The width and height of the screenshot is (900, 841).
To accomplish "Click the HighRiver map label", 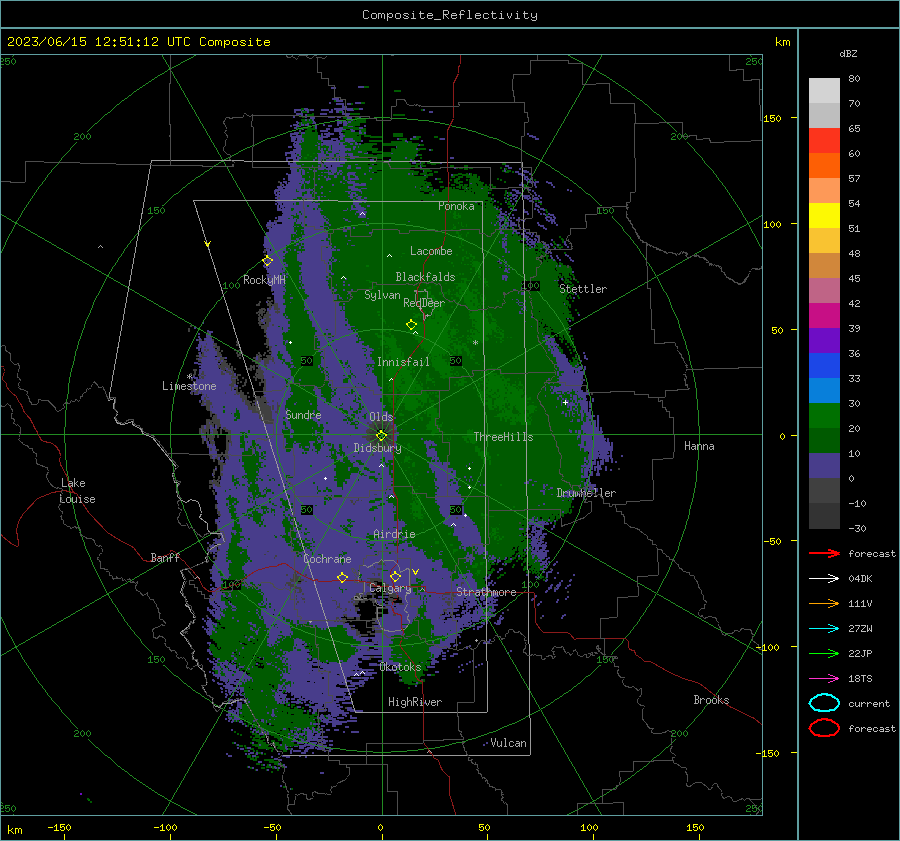I will pos(415,702).
